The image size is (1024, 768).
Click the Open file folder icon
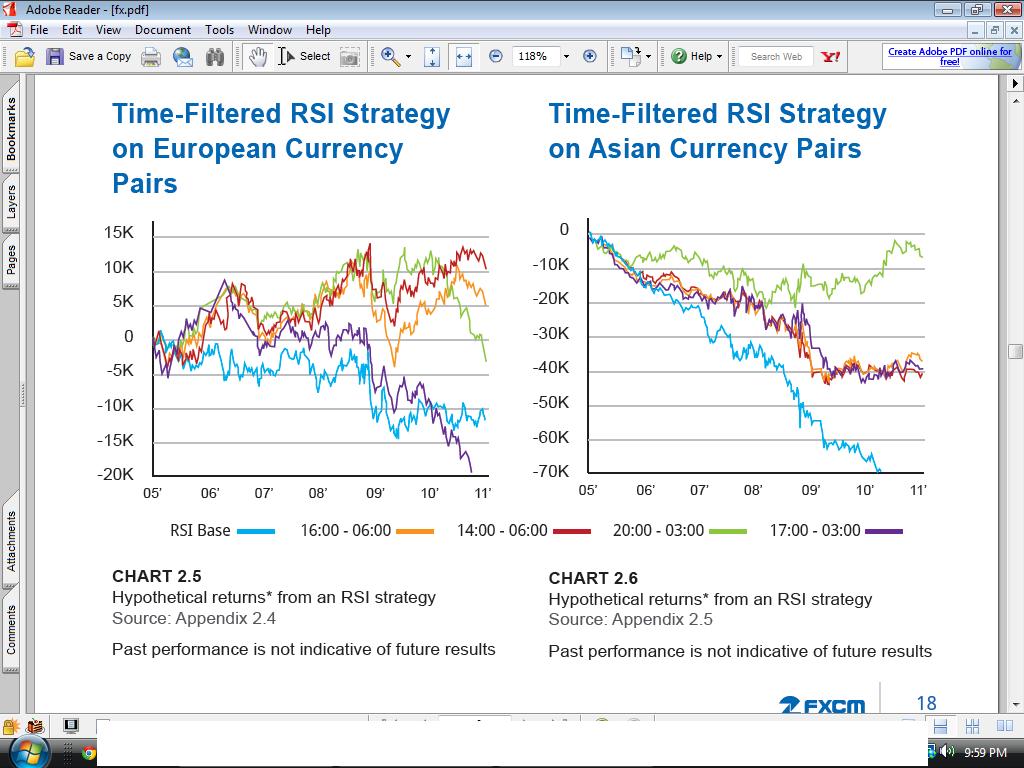tap(25, 57)
